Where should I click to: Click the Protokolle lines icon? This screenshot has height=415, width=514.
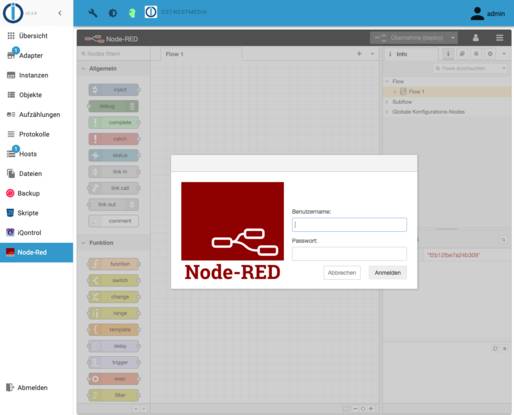tap(11, 134)
